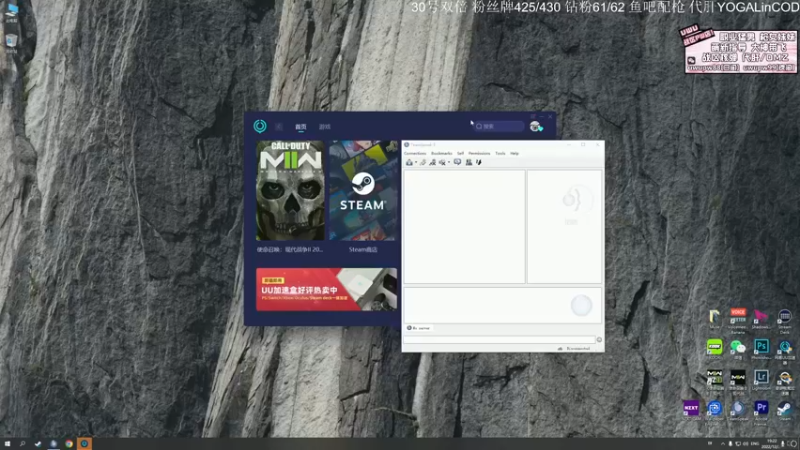Click the ENG input language indicator
Image resolution: width=800 pixels, height=450 pixels.
pos(755,444)
